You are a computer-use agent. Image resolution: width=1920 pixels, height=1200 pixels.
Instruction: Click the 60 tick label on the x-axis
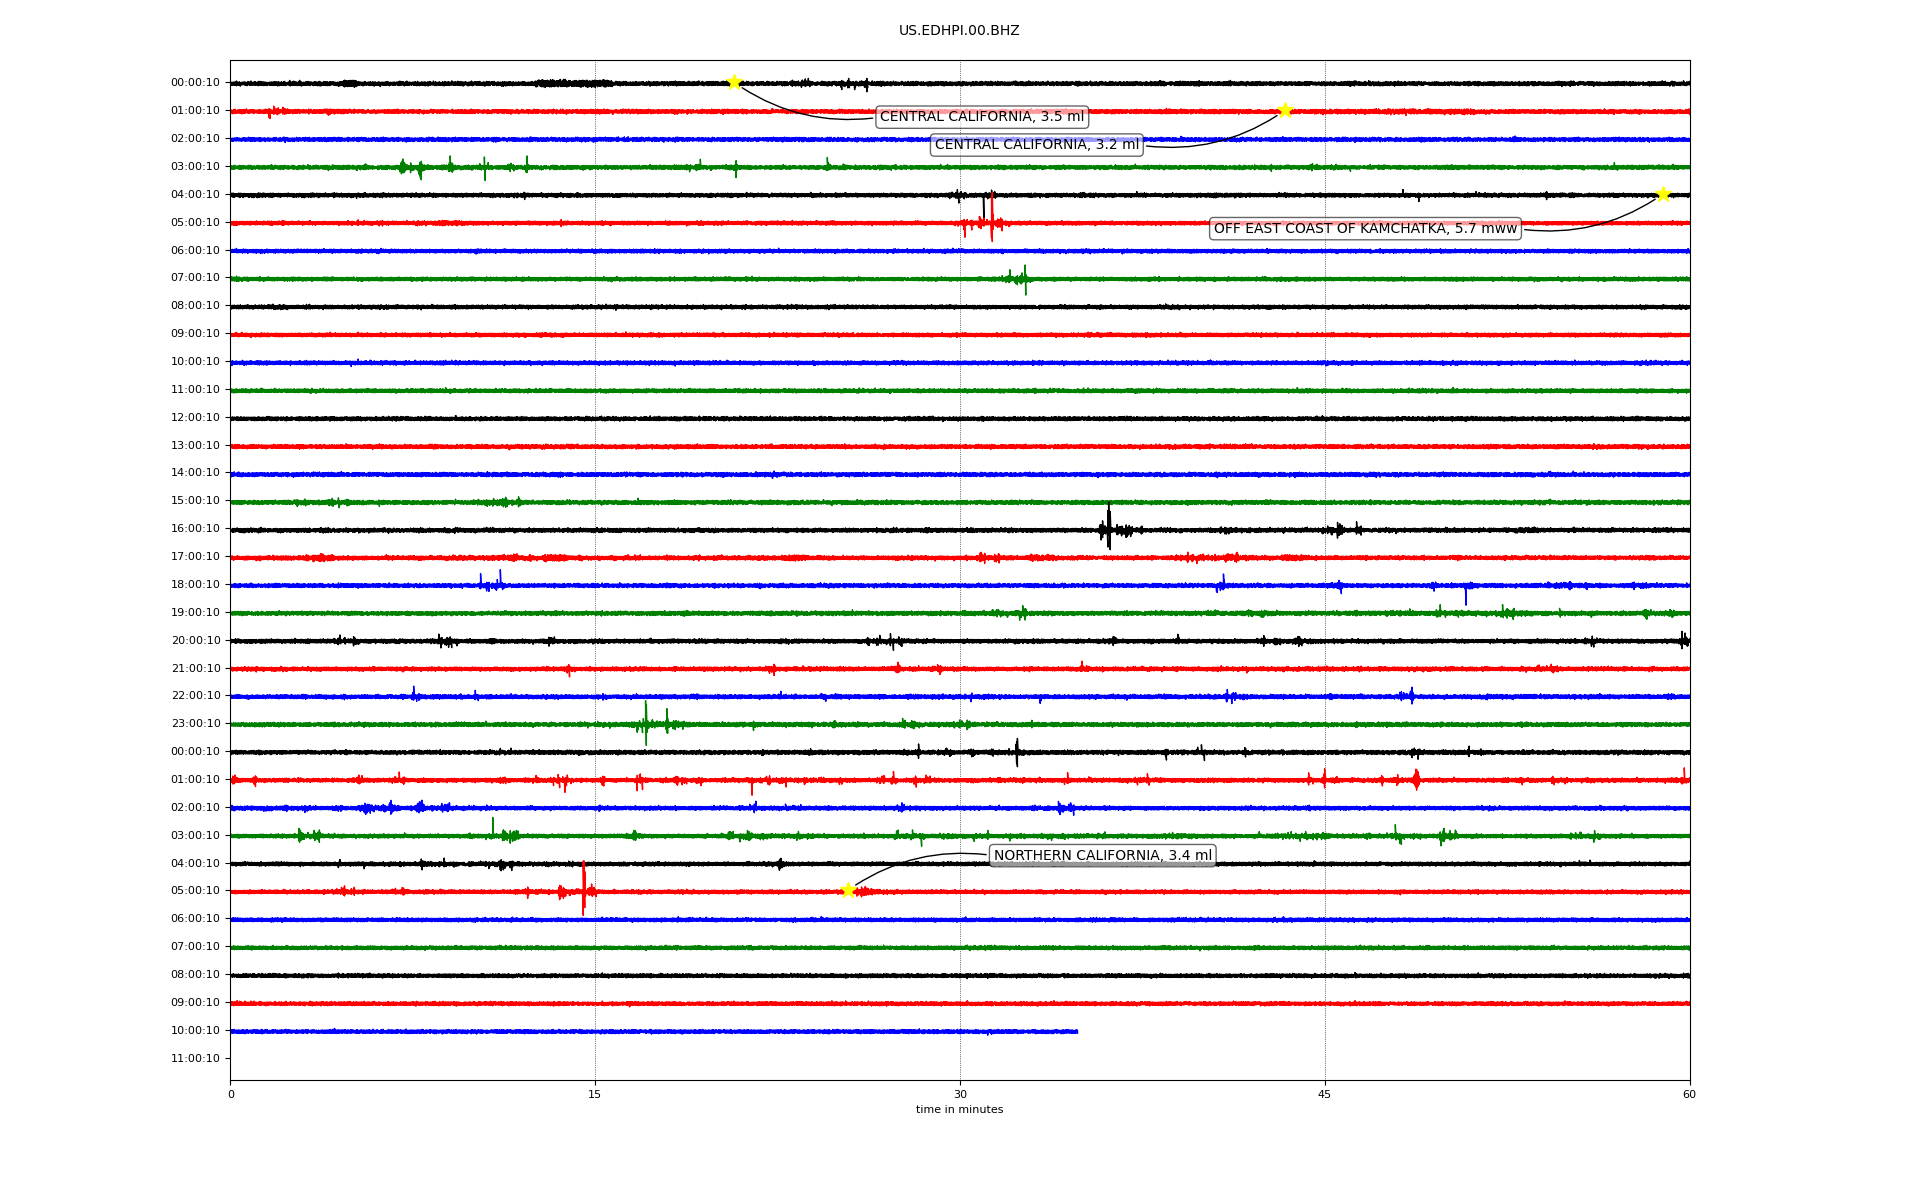[x=1689, y=1094]
